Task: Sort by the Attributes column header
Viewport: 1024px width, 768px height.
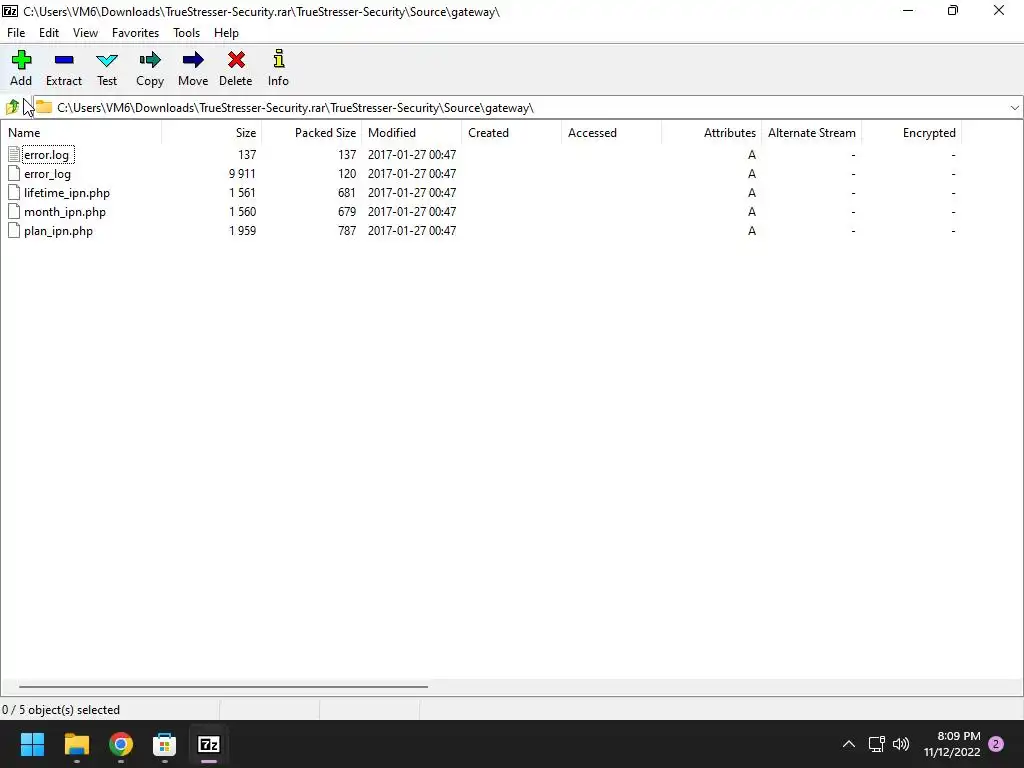Action: click(x=711, y=133)
